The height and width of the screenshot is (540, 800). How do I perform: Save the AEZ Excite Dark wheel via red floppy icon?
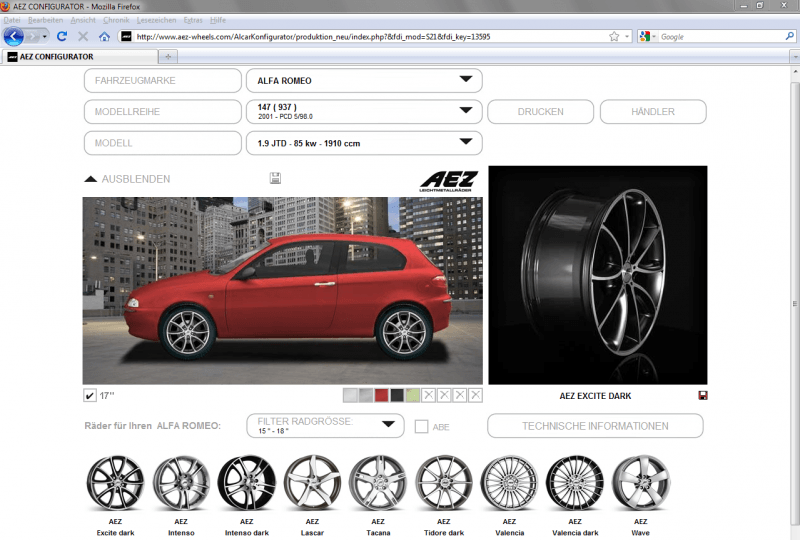click(x=703, y=396)
